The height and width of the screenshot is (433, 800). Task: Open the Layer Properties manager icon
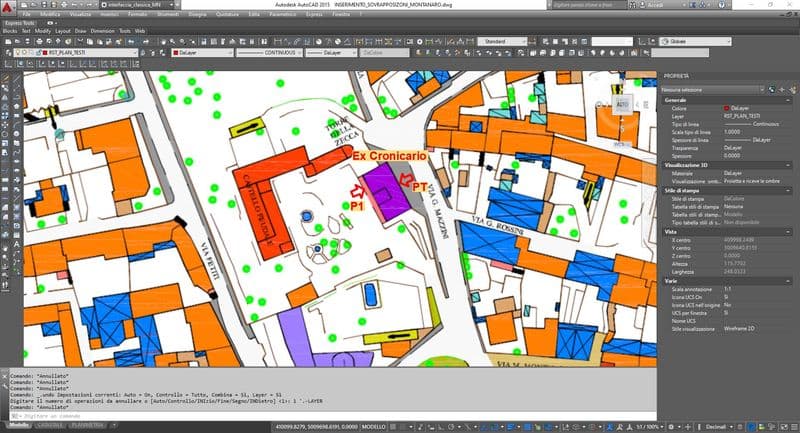click(8, 52)
